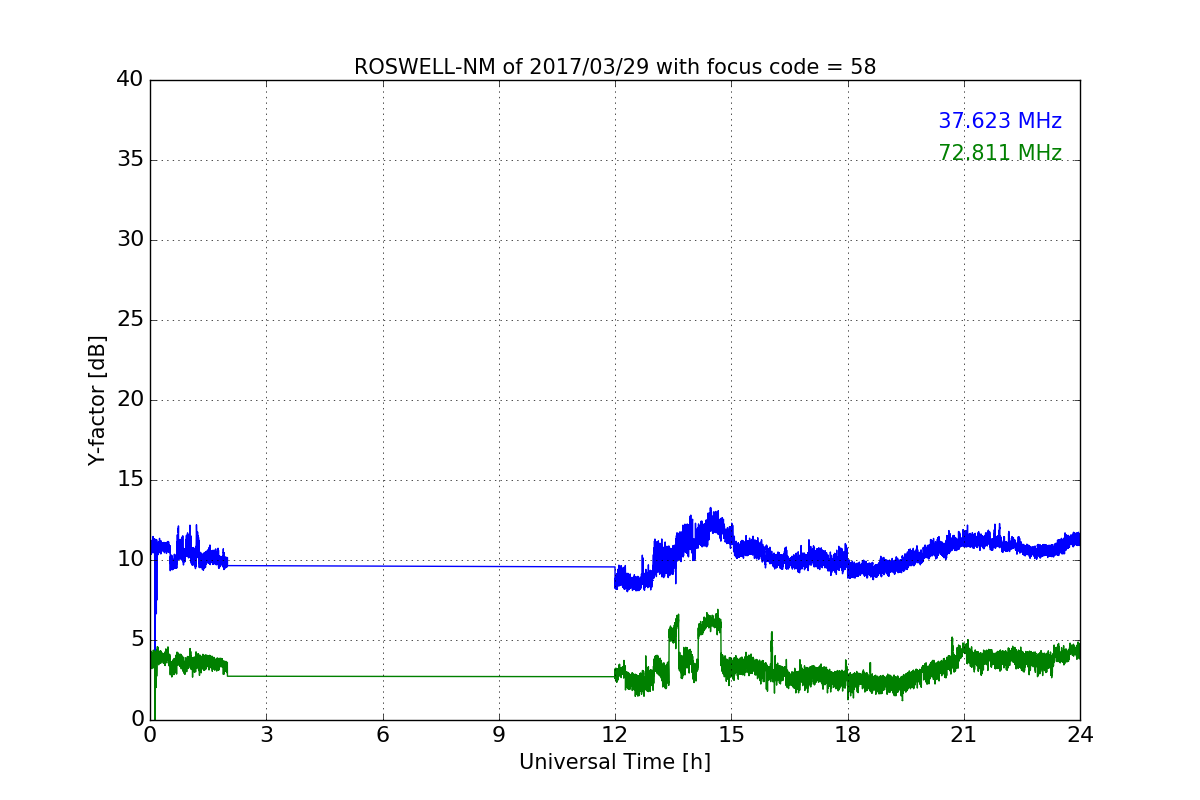Click x-axis tick label 6
The width and height of the screenshot is (1200, 800).
click(383, 735)
